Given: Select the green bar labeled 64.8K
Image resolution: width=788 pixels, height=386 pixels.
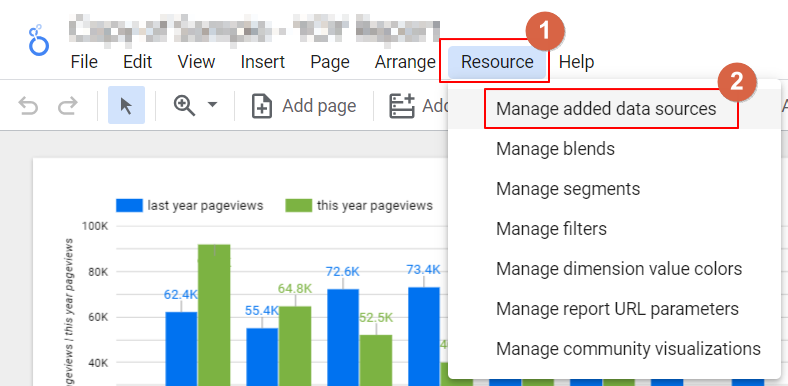Looking at the screenshot, I should tap(295, 346).
